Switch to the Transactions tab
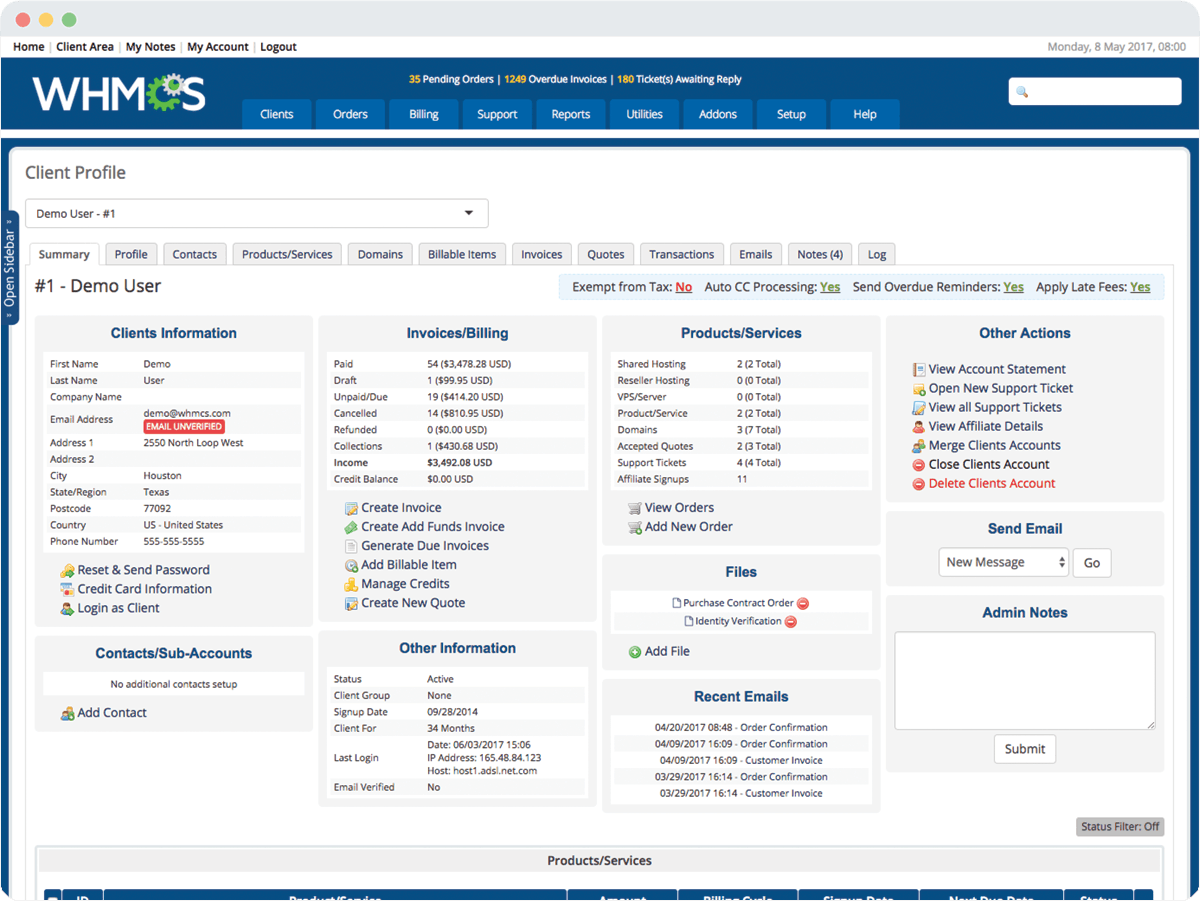 [682, 255]
